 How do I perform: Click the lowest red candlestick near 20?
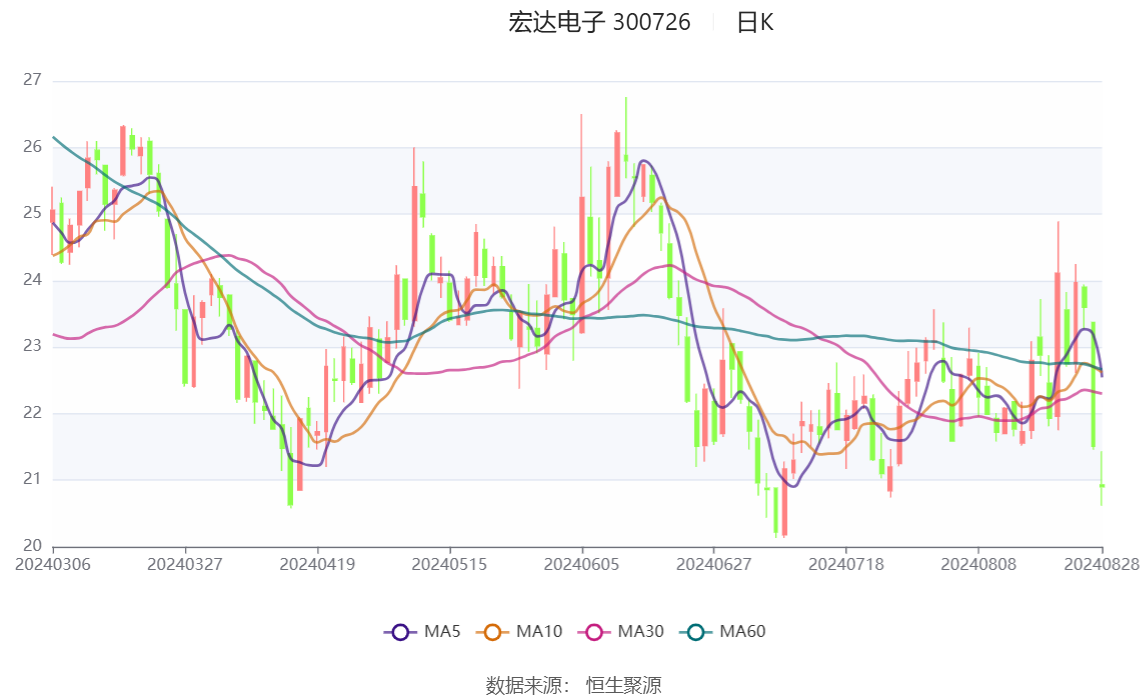click(x=785, y=503)
